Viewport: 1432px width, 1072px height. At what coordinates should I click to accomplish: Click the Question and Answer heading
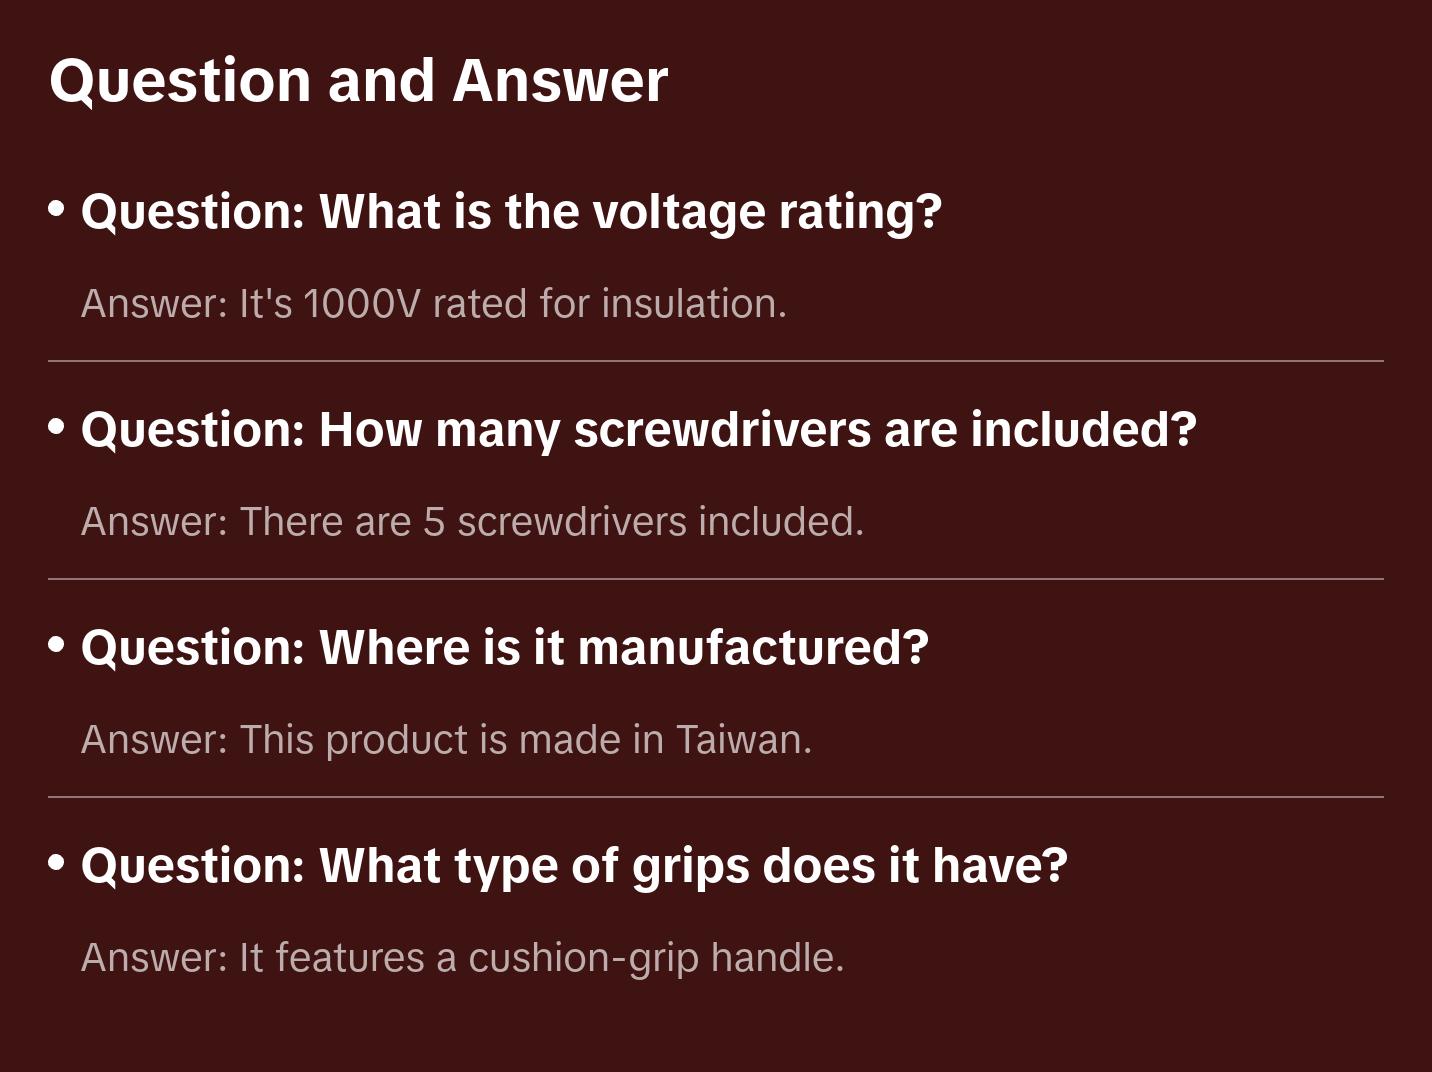click(358, 80)
